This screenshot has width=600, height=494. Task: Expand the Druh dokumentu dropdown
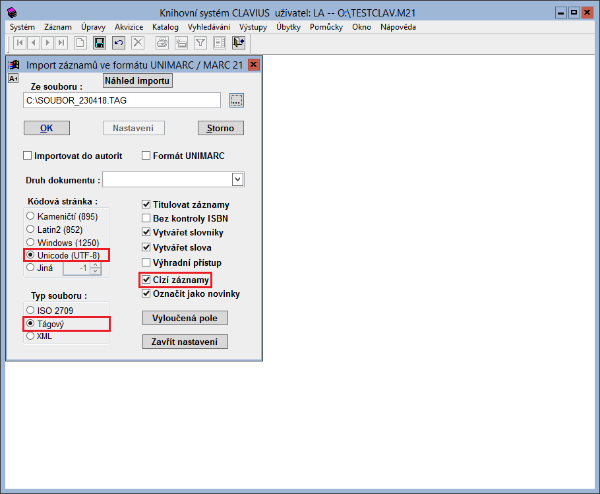[238, 180]
